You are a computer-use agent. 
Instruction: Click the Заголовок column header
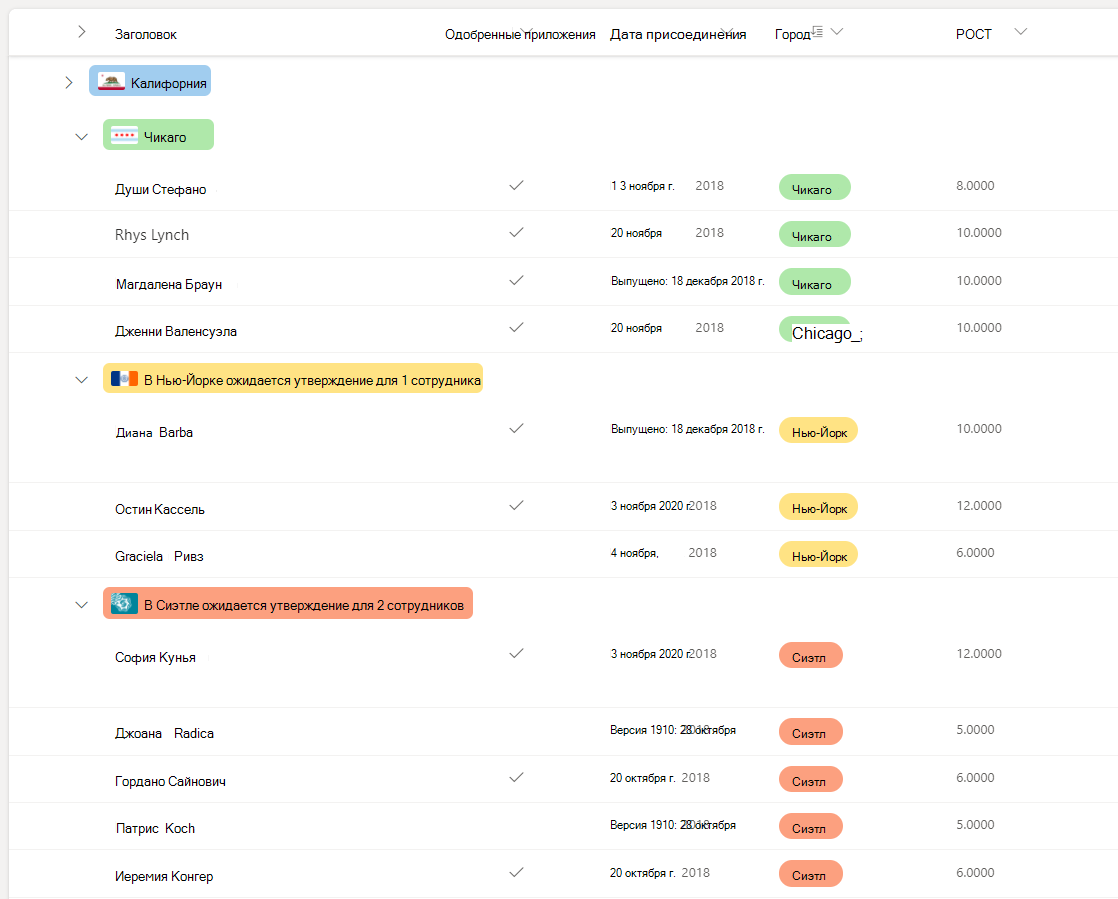(146, 35)
